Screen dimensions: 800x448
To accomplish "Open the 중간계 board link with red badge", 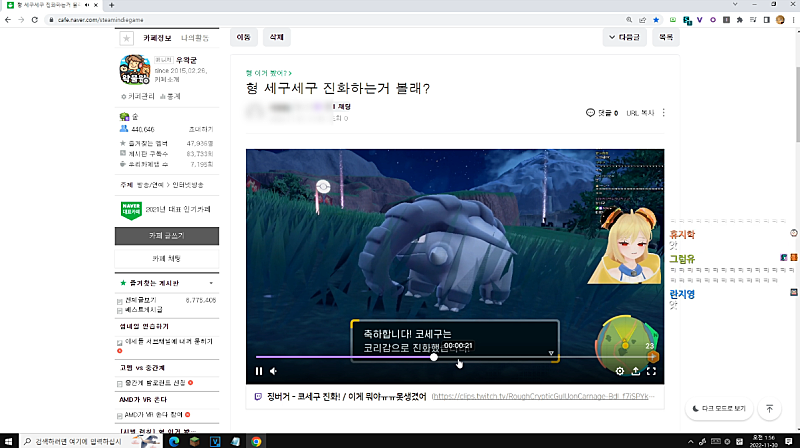I will tap(155, 383).
